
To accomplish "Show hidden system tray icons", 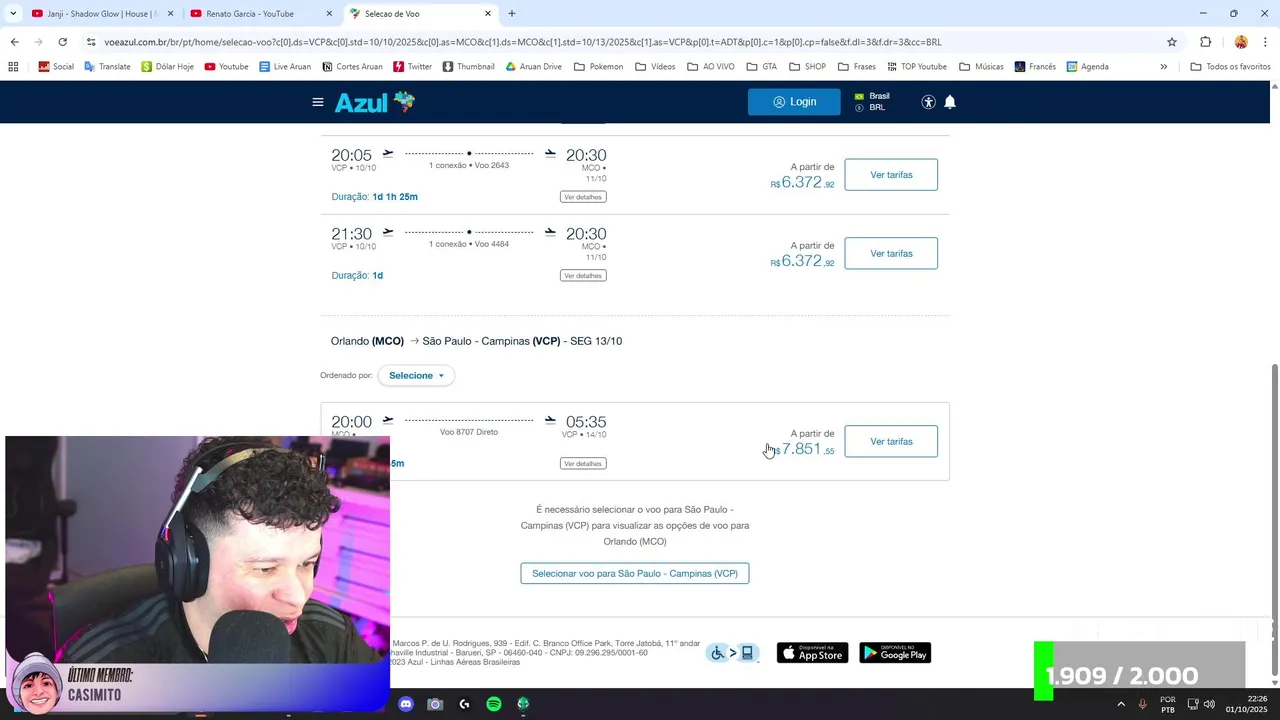I will (x=1120, y=704).
